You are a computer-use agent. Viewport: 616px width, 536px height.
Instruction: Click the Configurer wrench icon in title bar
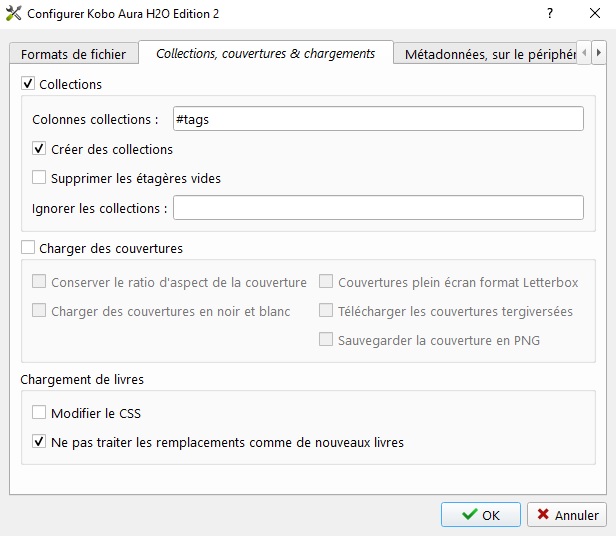pyautogui.click(x=13, y=13)
